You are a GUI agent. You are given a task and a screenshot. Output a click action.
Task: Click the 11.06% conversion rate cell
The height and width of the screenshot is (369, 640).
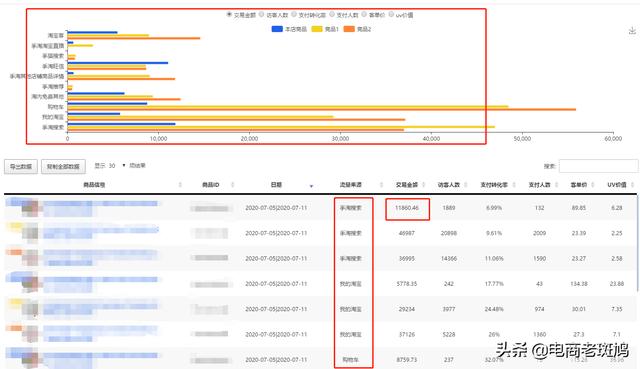[x=494, y=258]
